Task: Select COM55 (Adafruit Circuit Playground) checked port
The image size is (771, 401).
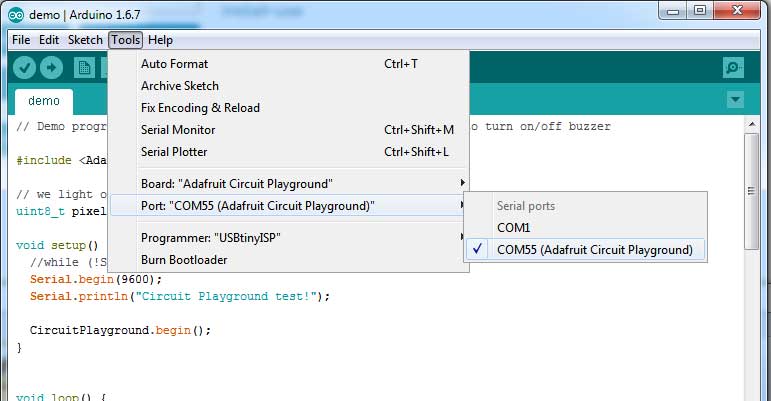Action: pyautogui.click(x=594, y=249)
